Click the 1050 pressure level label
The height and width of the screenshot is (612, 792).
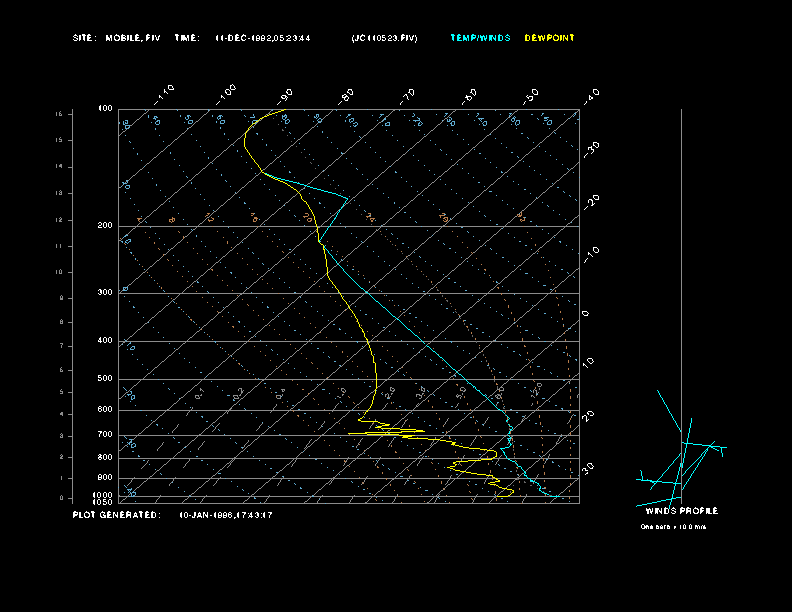coord(103,502)
